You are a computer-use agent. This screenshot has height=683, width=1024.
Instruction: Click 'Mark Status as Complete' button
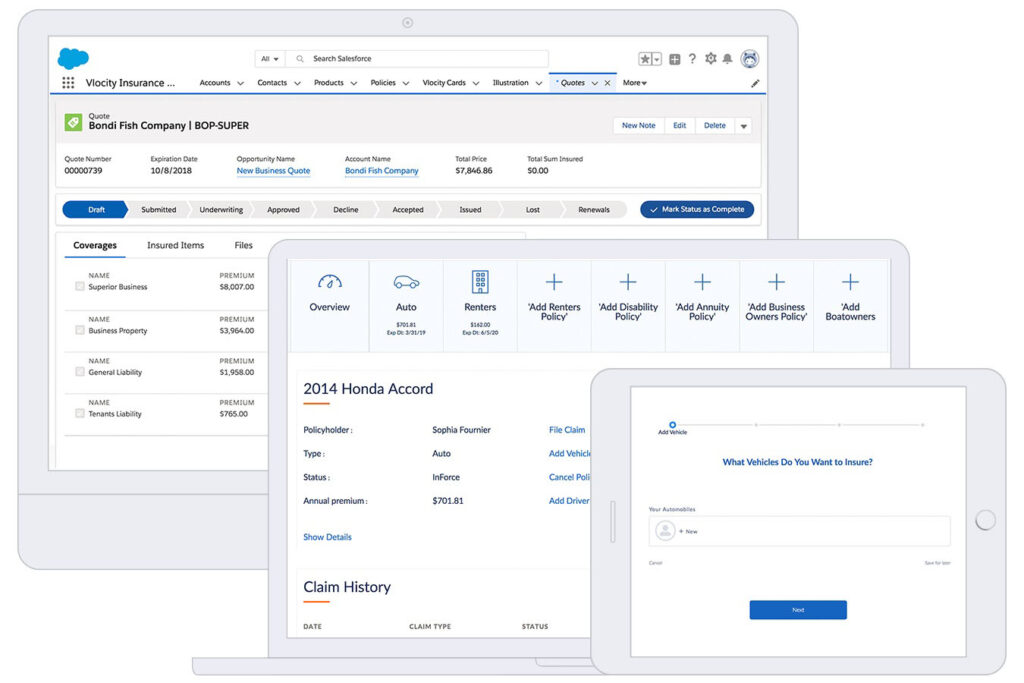pyautogui.click(x=697, y=210)
